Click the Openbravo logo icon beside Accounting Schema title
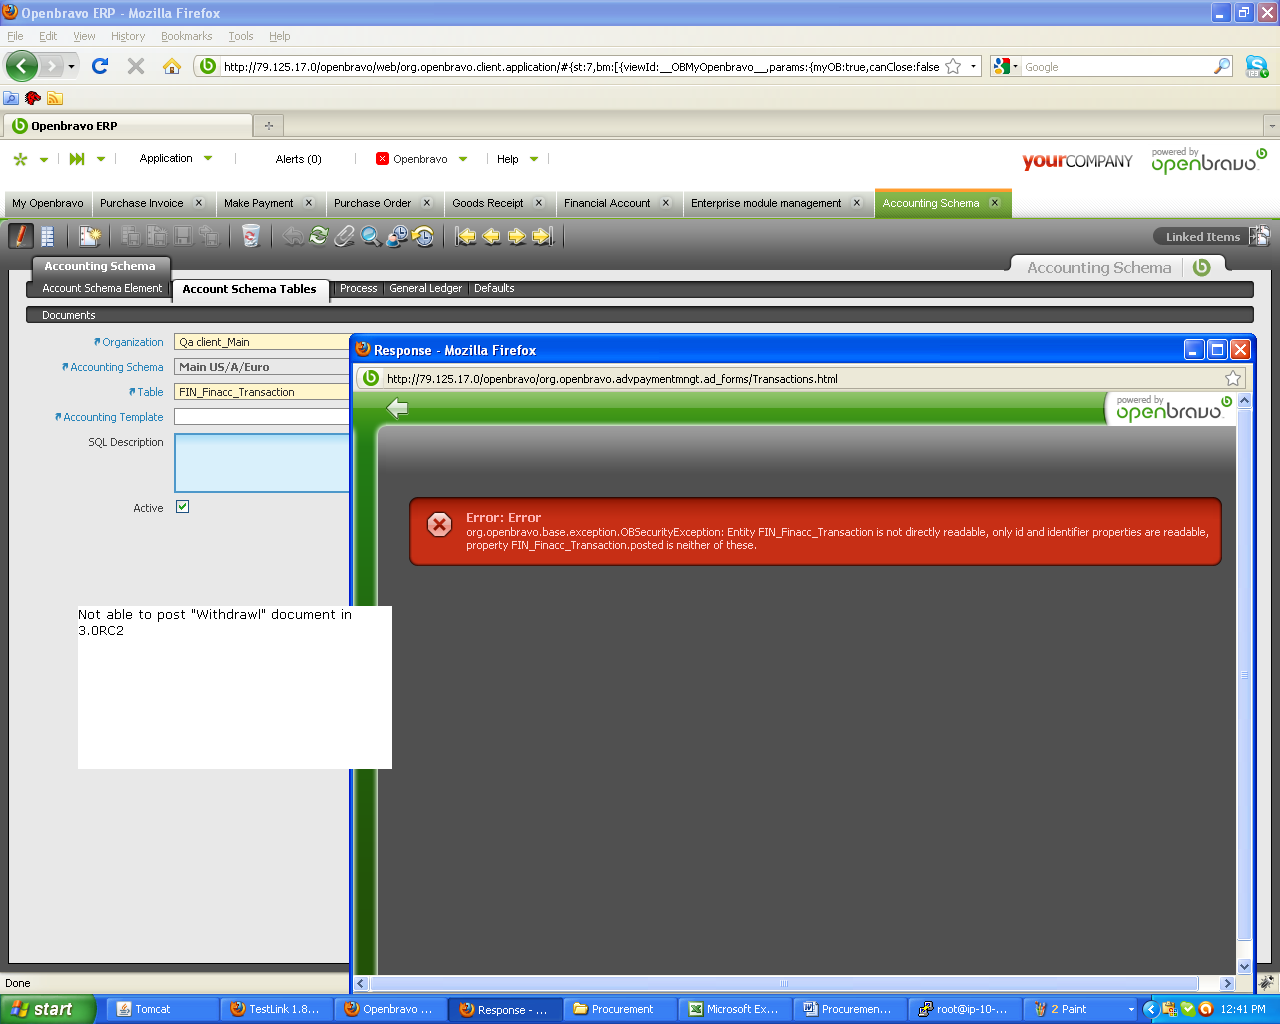The height and width of the screenshot is (1024, 1280). click(x=1202, y=267)
